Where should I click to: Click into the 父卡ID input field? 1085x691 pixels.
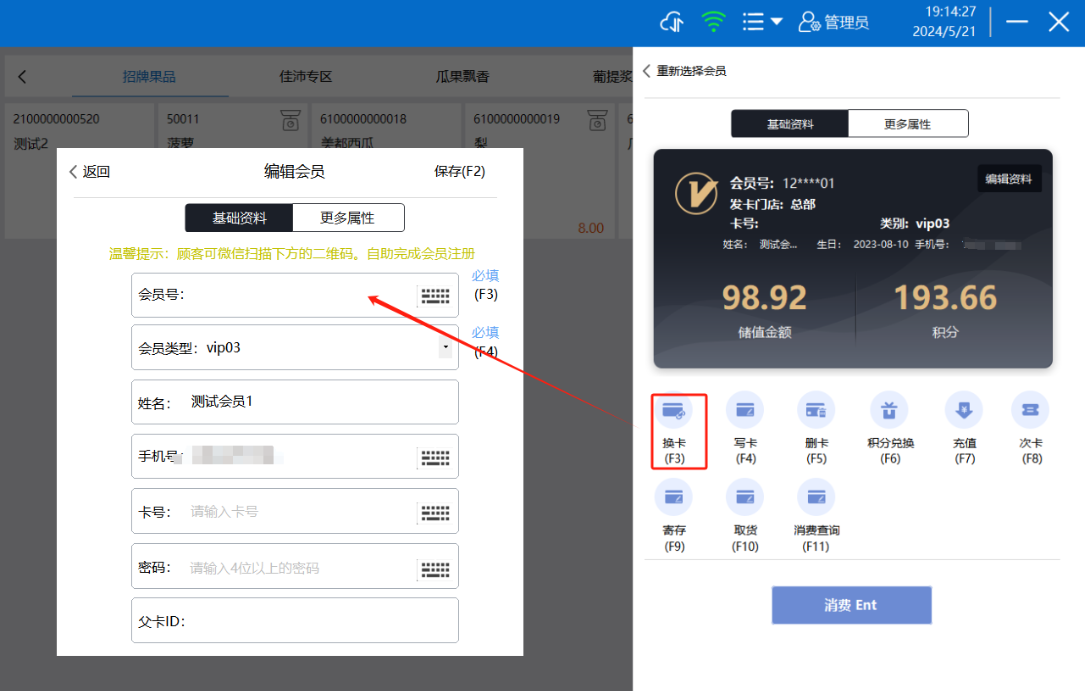pos(295,620)
